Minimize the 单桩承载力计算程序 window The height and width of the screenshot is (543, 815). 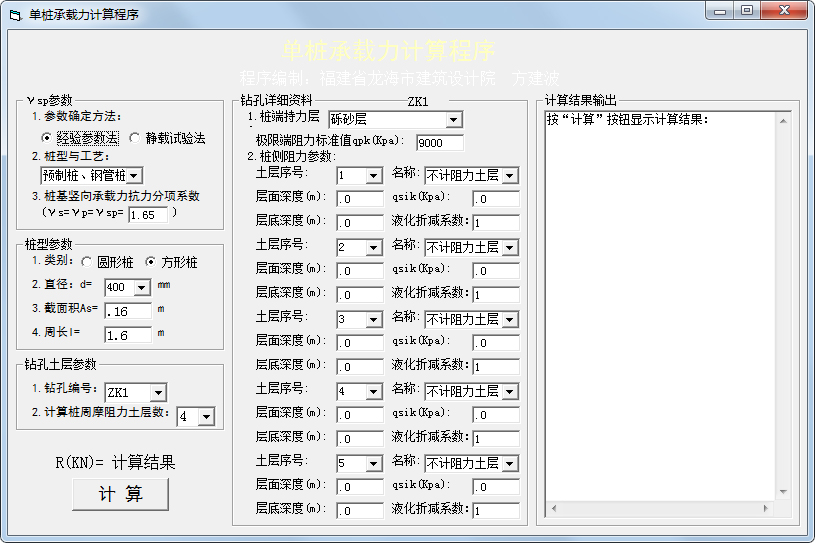[720, 11]
